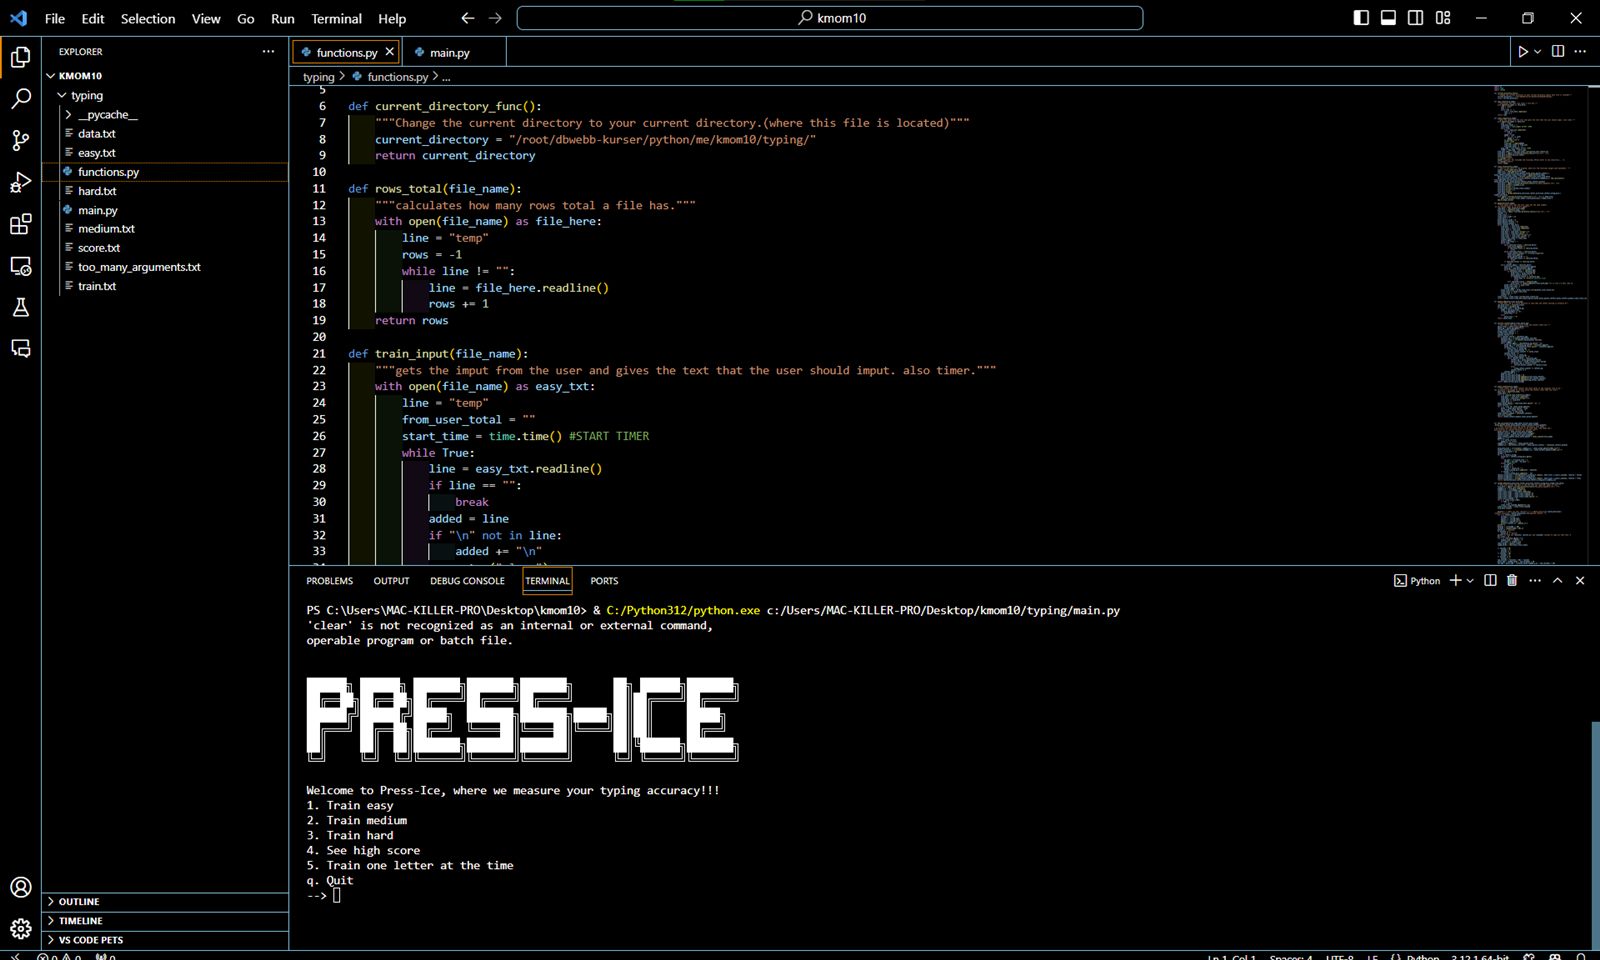1600x960 pixels.
Task: Split the editor to the right
Action: pyautogui.click(x=1558, y=52)
